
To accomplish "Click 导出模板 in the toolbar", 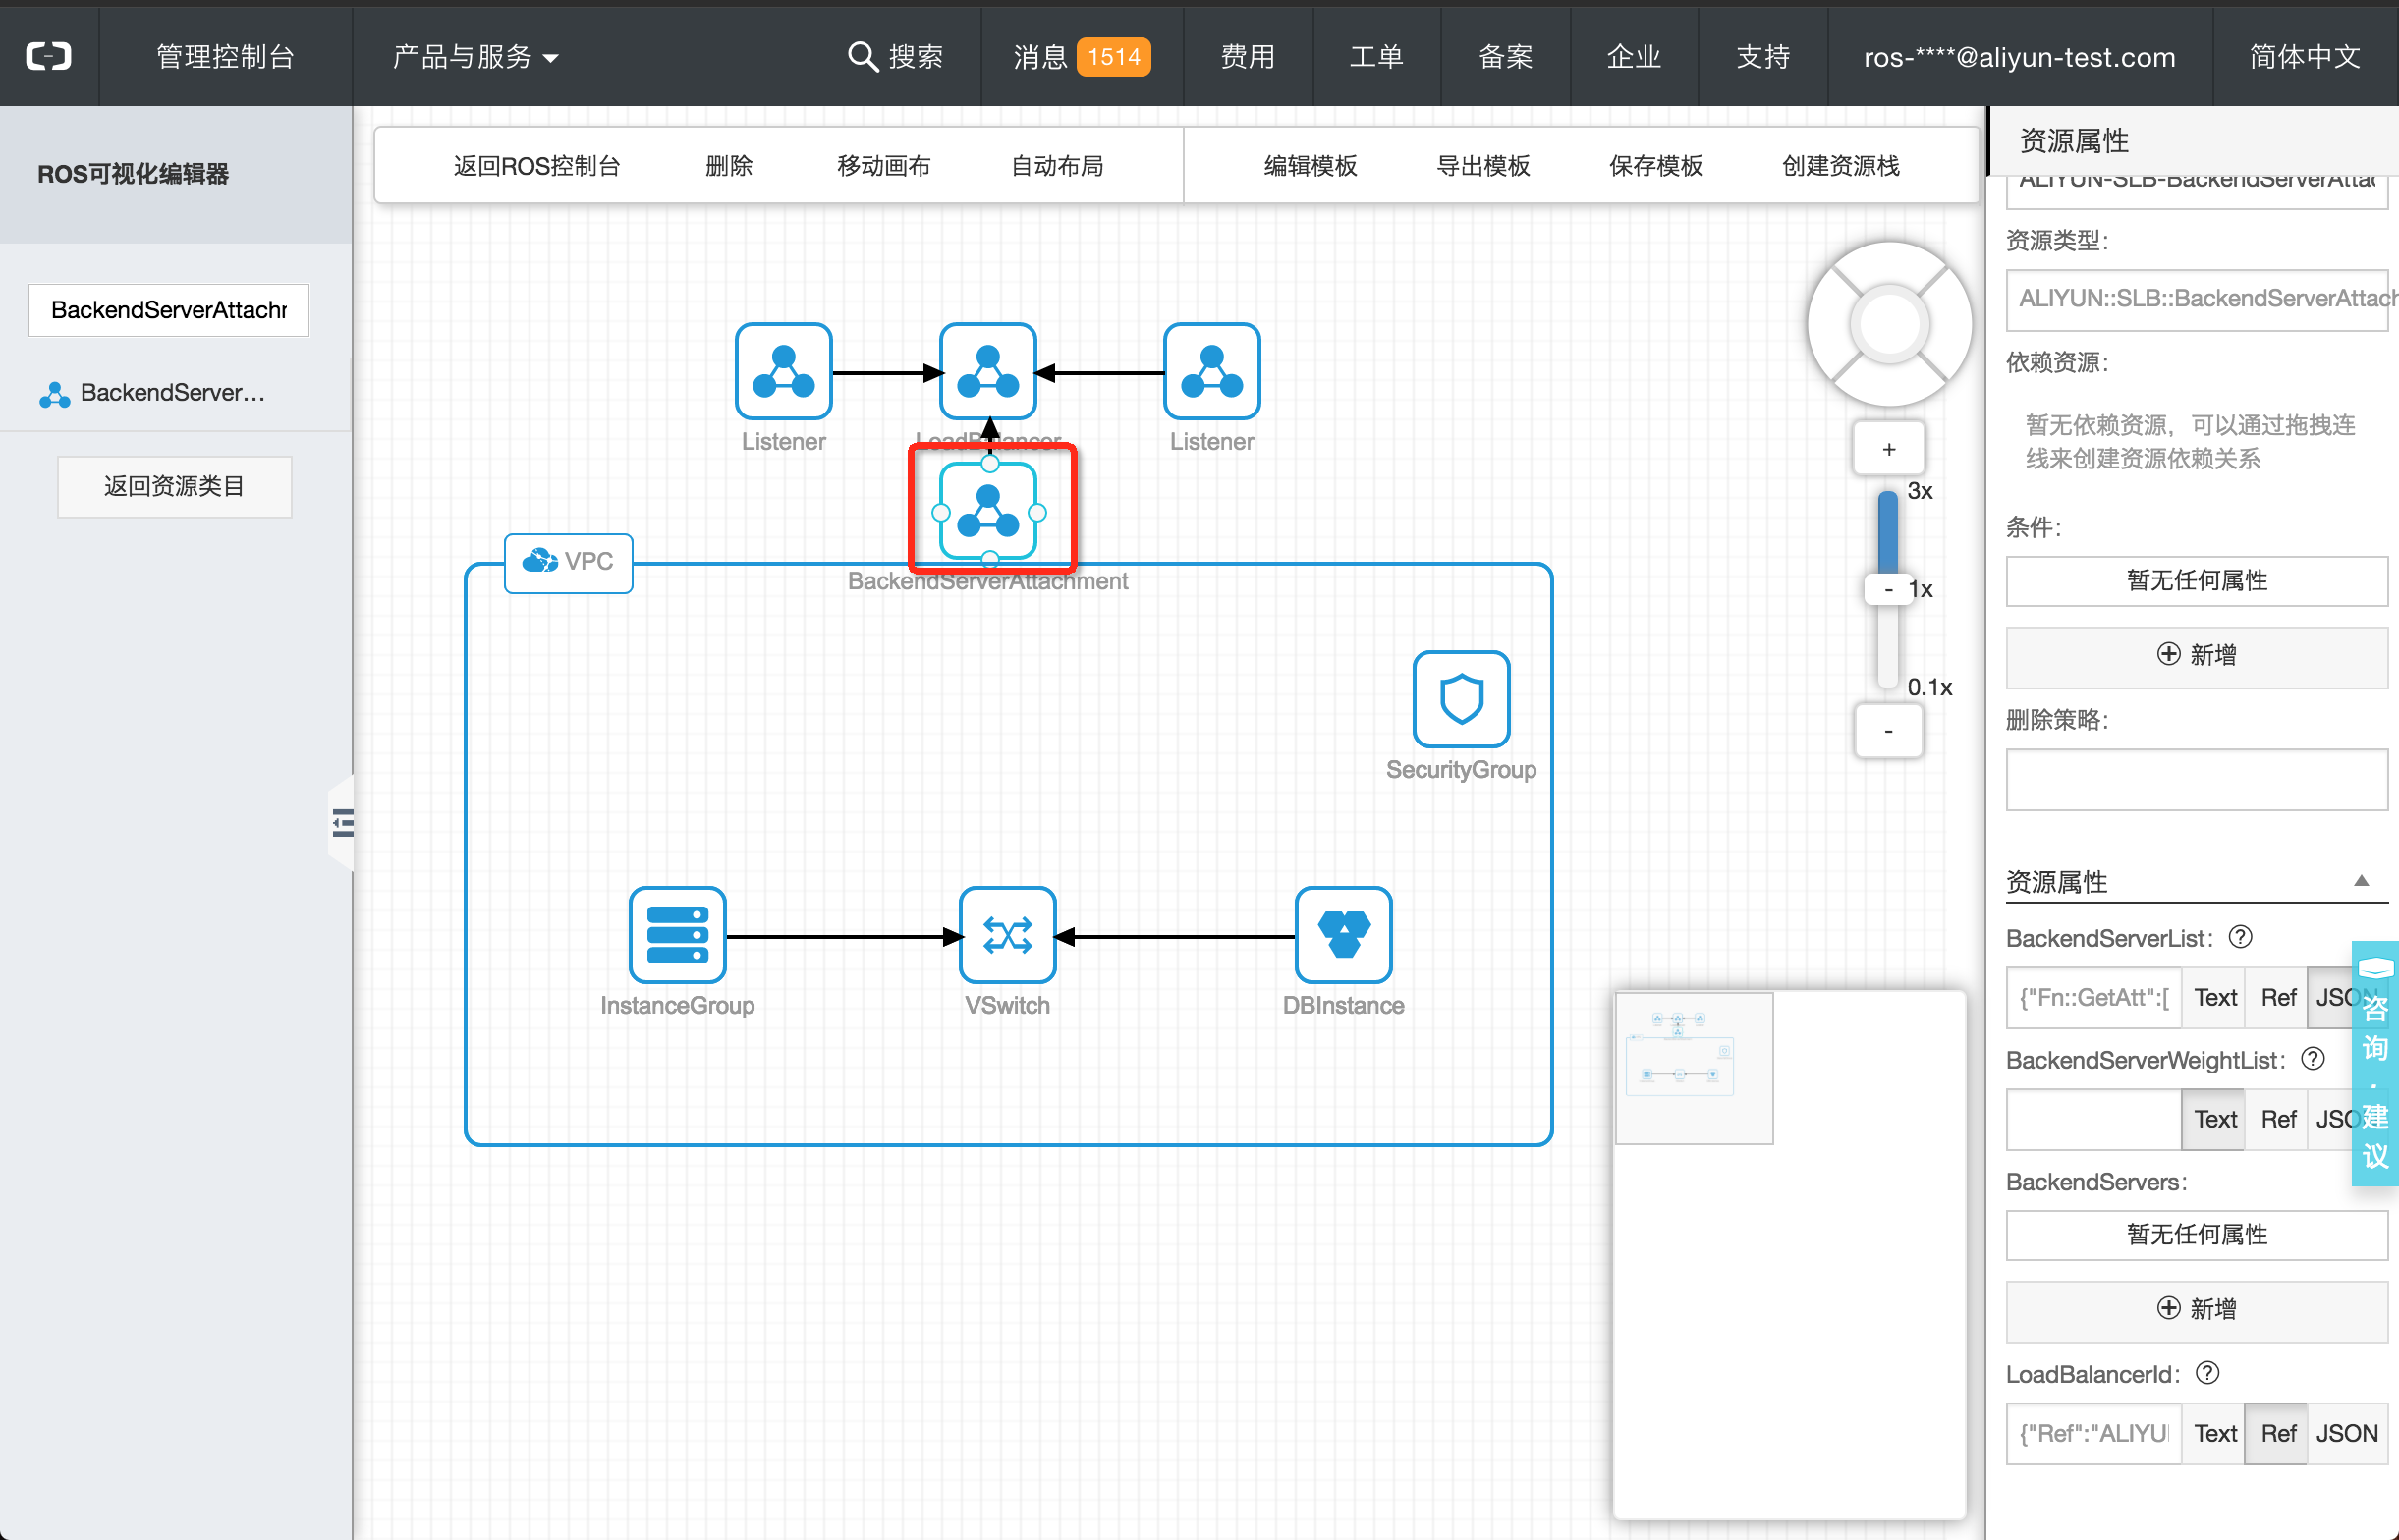I will 1483,166.
